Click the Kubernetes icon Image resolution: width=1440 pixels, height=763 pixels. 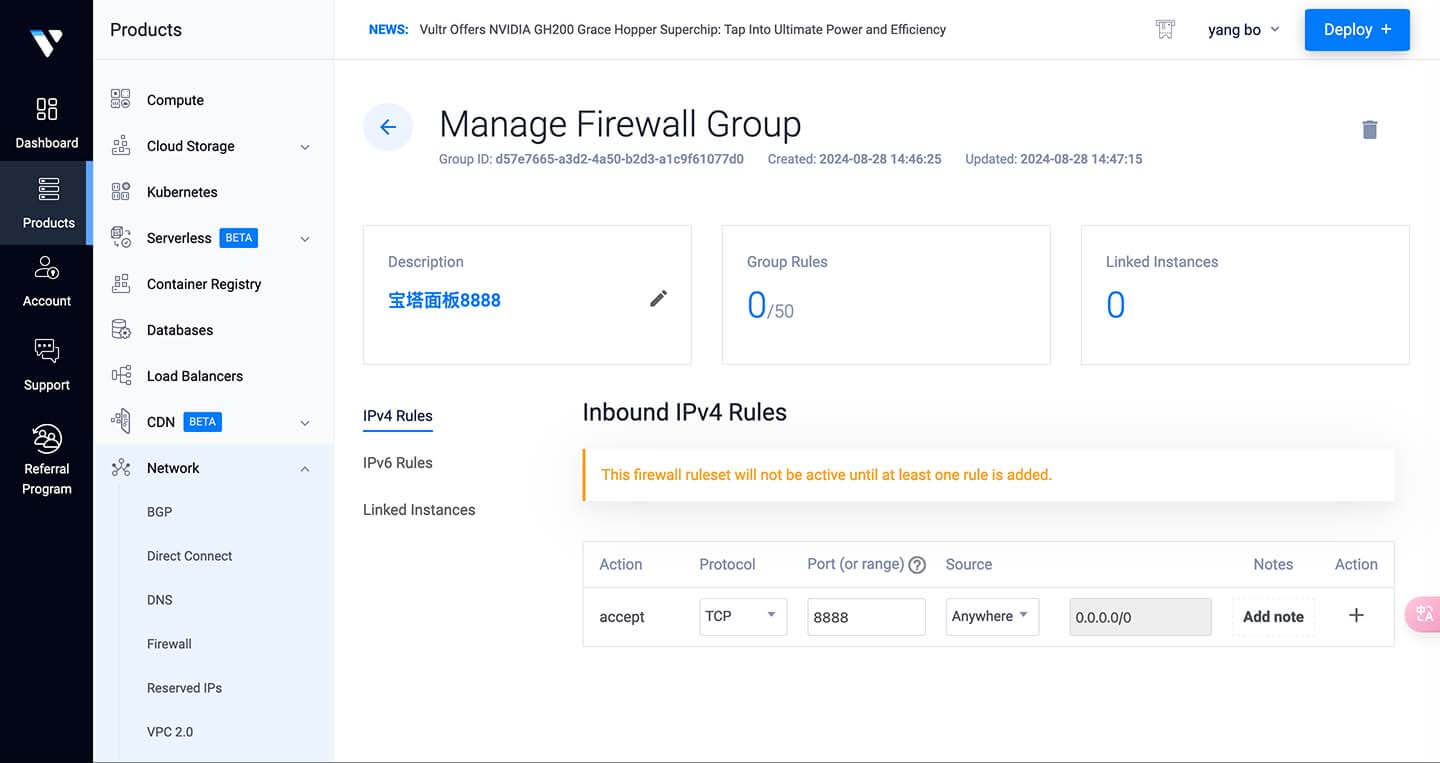[121, 191]
